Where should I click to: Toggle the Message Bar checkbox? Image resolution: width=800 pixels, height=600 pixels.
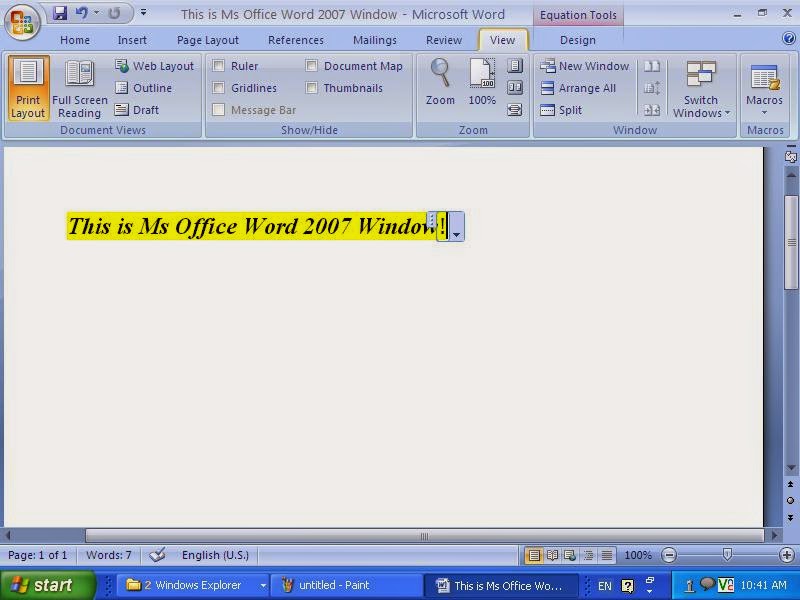(x=218, y=110)
